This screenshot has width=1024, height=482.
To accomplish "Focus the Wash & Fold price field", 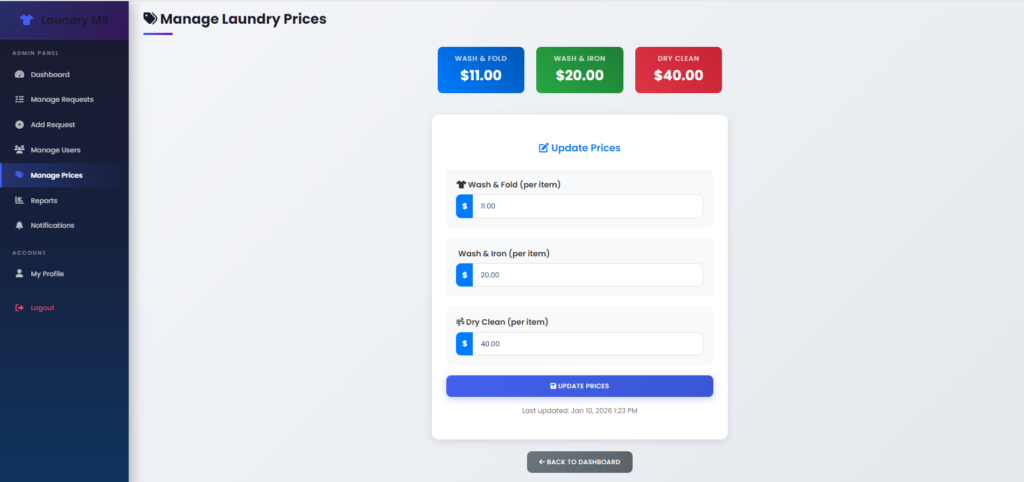I will (586, 206).
